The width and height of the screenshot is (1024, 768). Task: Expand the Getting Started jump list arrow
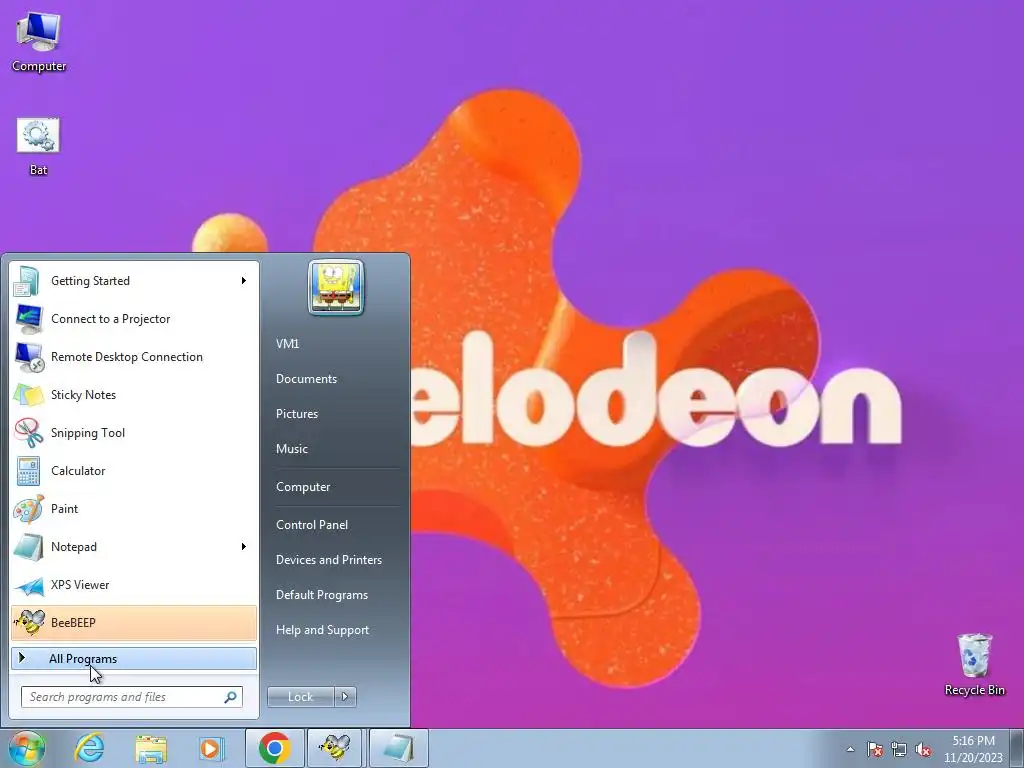point(244,281)
